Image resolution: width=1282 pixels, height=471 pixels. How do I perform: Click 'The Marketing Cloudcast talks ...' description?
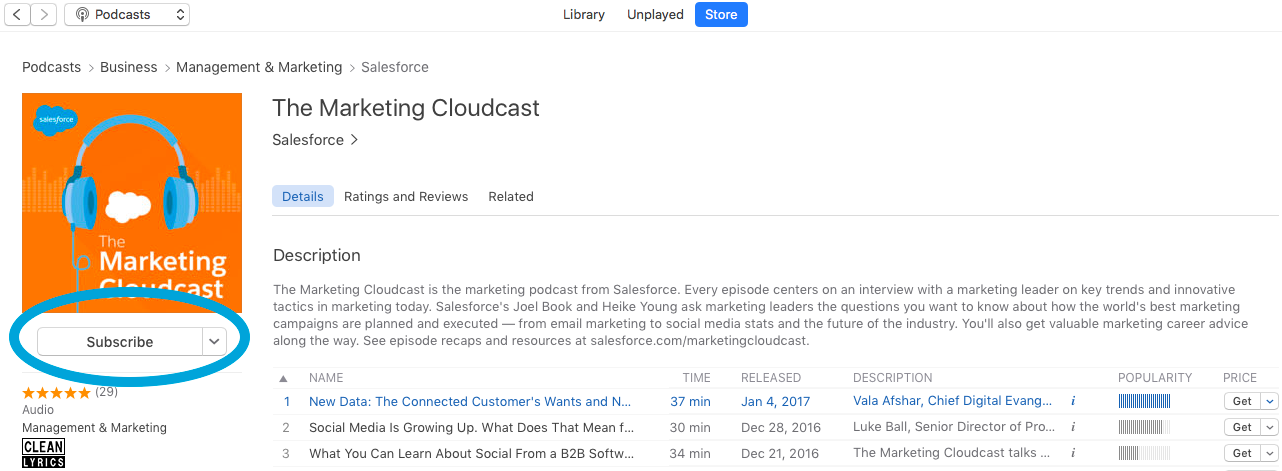(x=953, y=453)
